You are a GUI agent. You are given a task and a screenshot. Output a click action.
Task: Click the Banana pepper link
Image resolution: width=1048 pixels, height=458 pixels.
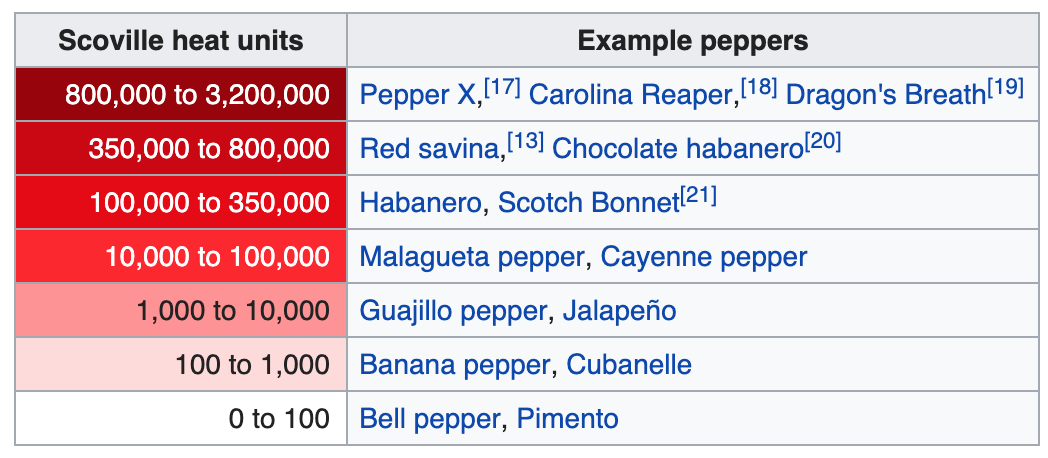[454, 365]
